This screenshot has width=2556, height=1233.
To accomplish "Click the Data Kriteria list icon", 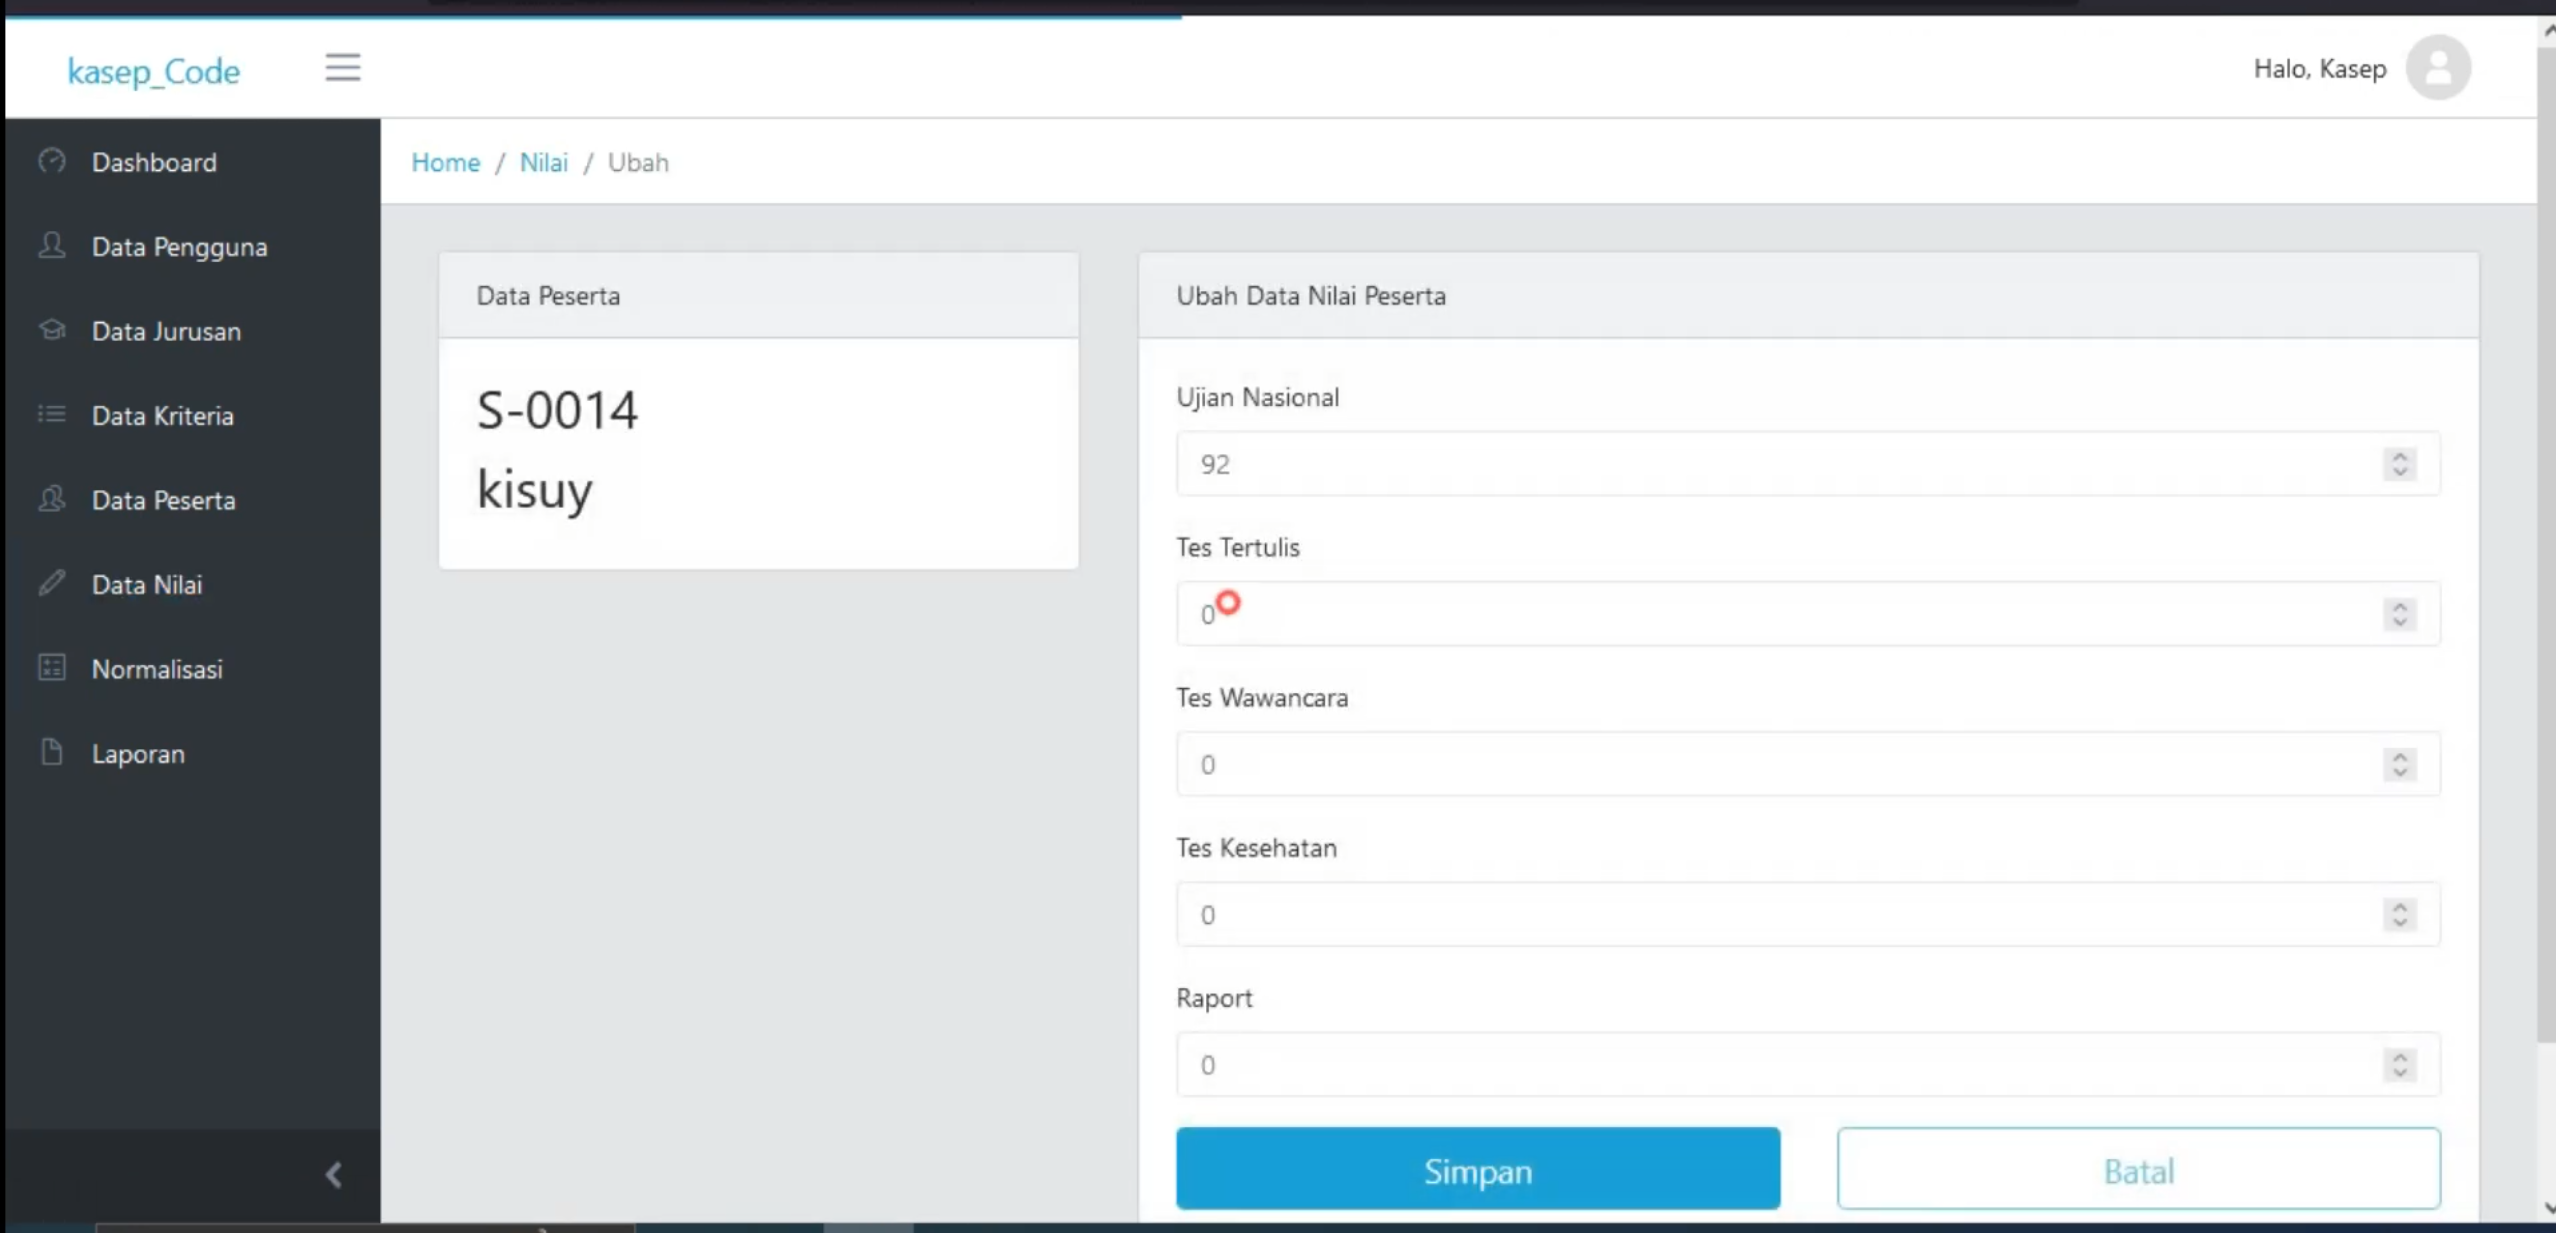I will 52,414.
